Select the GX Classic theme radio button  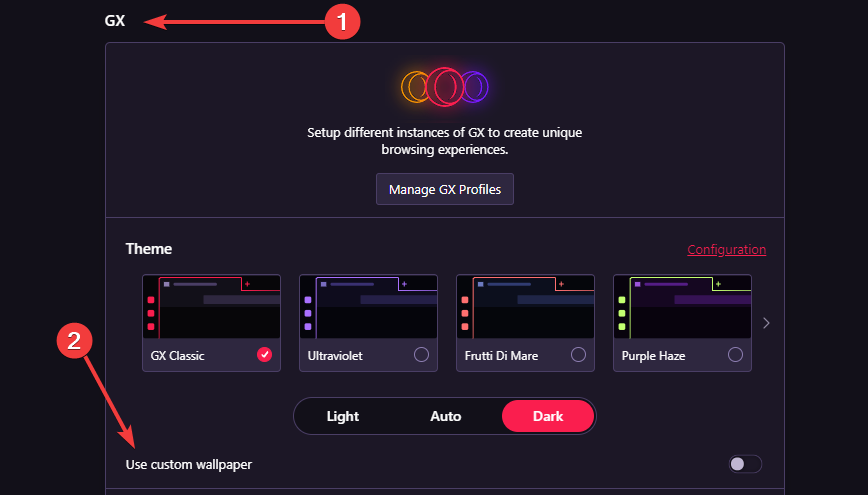click(265, 354)
